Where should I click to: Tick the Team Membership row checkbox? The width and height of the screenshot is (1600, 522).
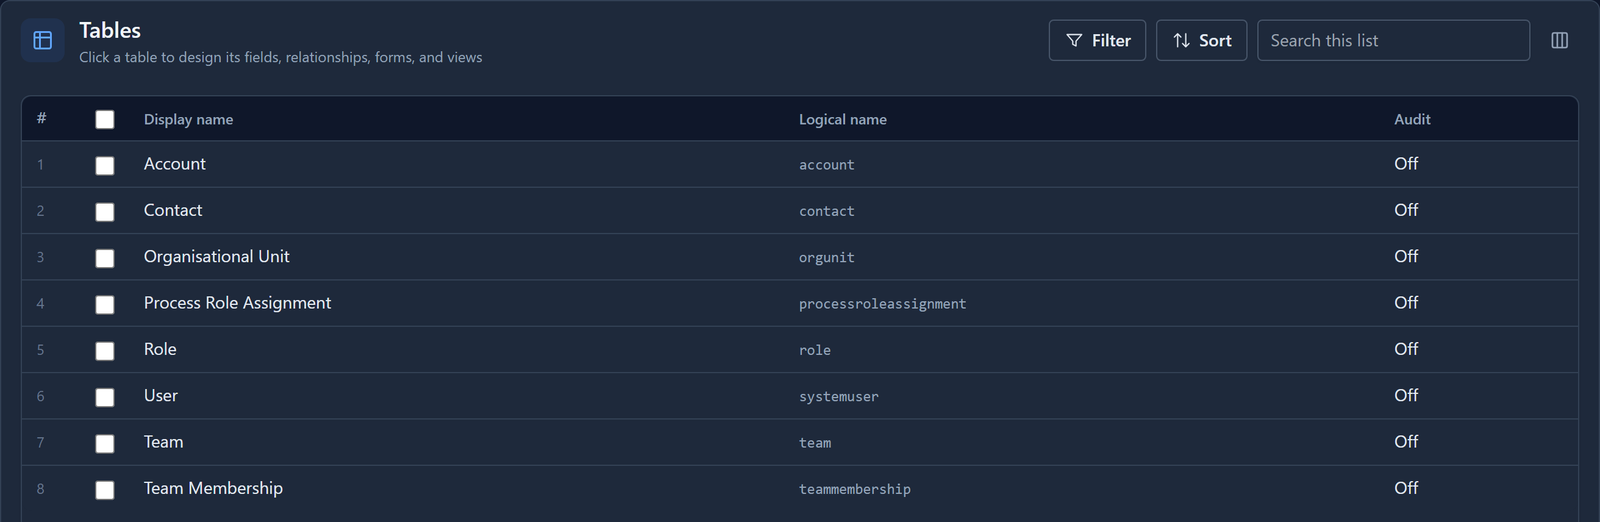coord(105,489)
